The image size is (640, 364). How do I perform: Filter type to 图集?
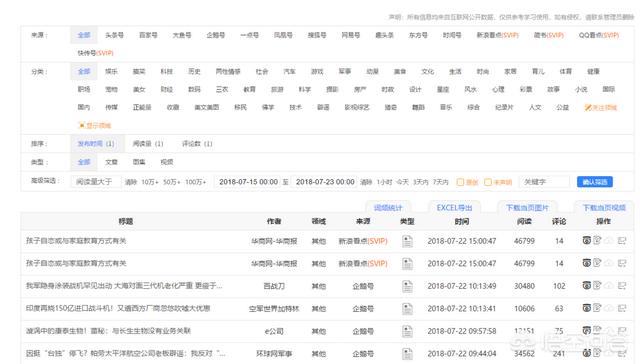[x=139, y=162]
